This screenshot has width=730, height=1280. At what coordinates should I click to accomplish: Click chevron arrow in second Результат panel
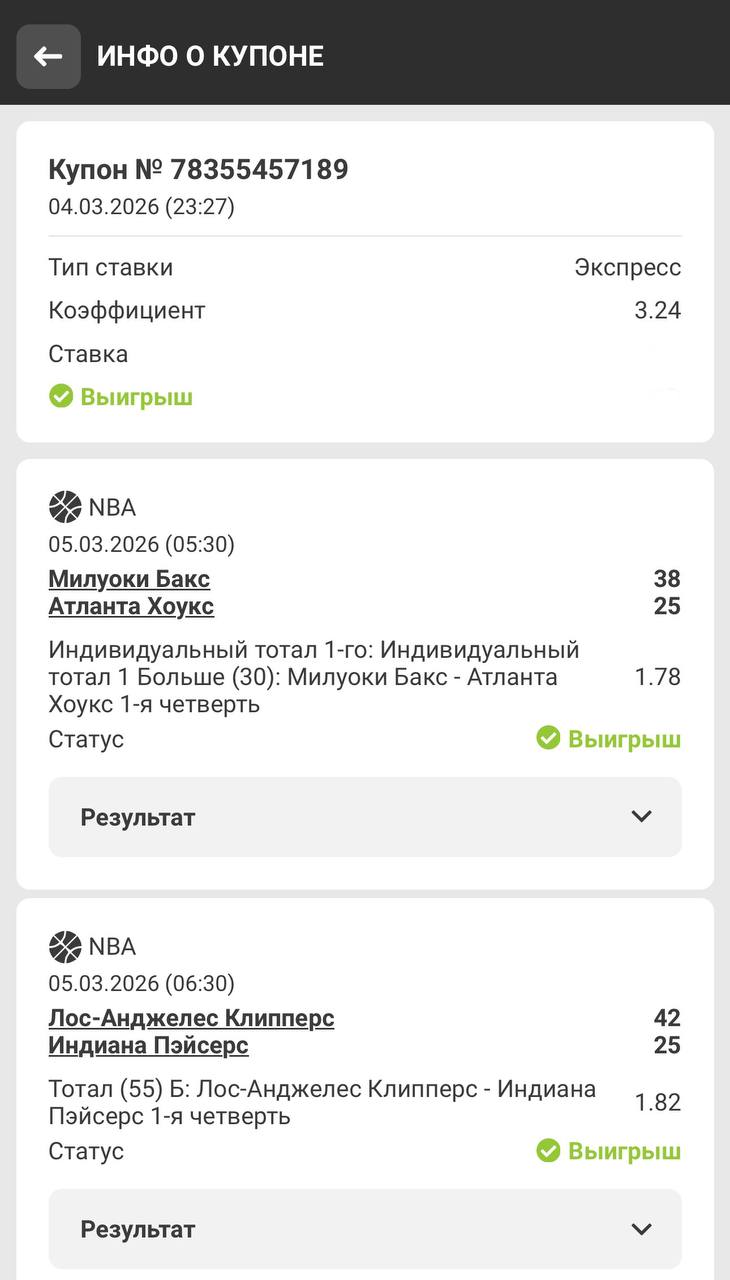[642, 1229]
